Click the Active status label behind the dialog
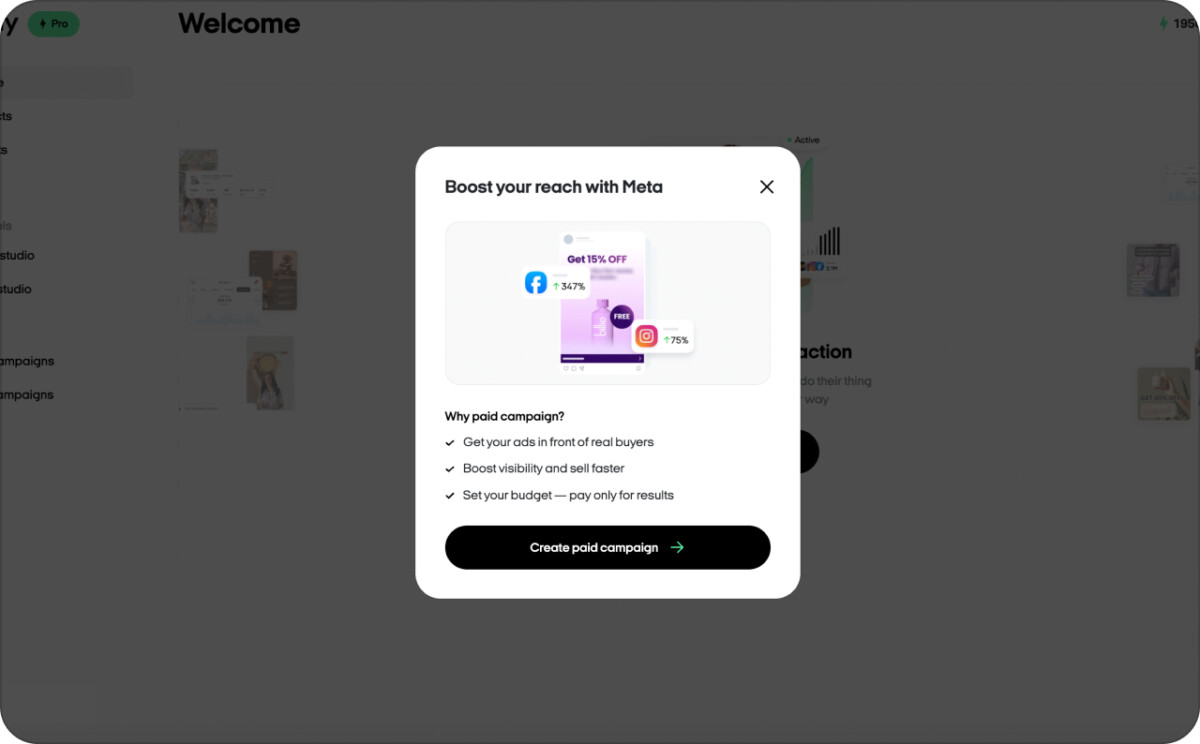 (x=803, y=140)
